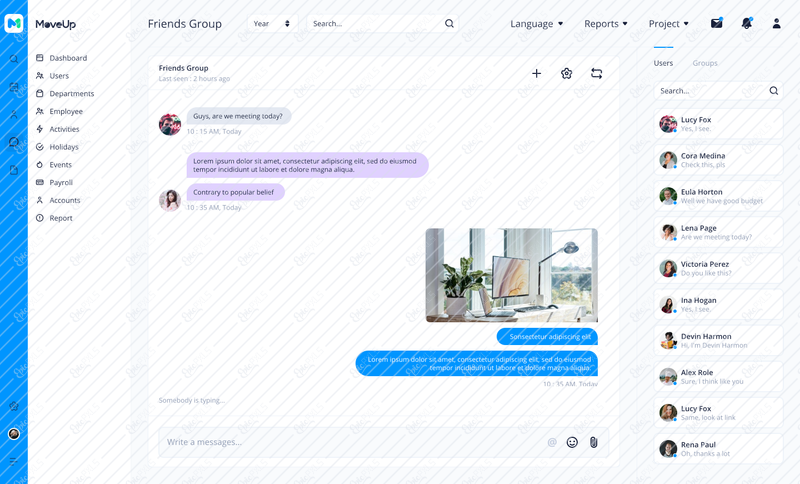The height and width of the screenshot is (484, 800).
Task: Go to Departments in the side menu
Action: click(x=65, y=94)
